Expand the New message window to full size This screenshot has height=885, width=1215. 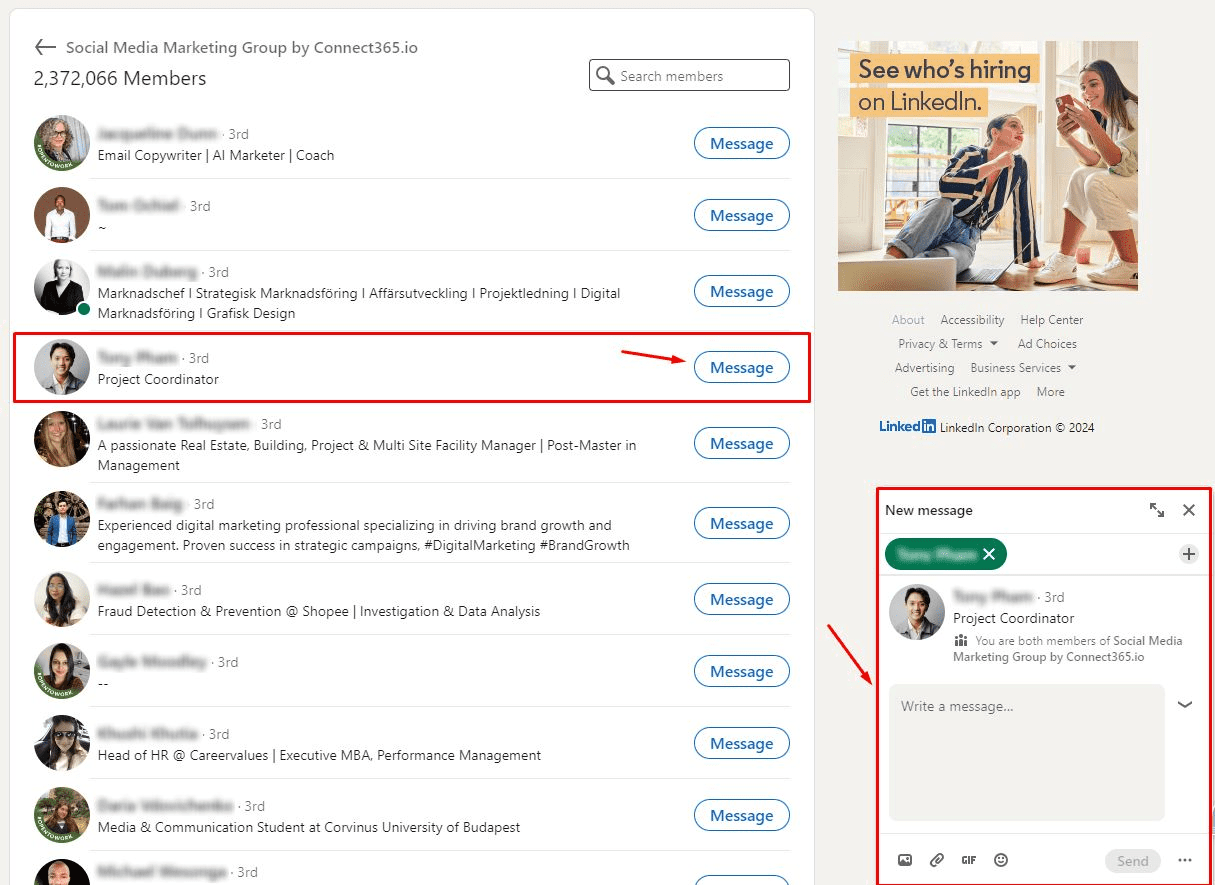1157,510
